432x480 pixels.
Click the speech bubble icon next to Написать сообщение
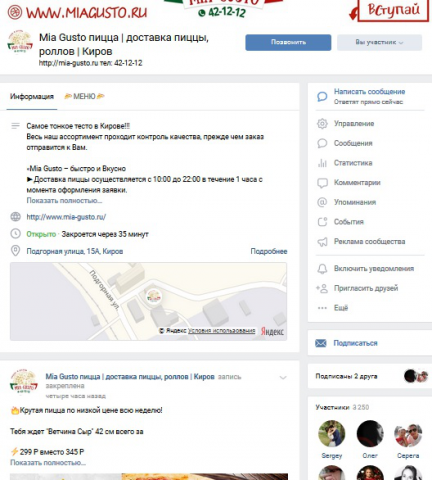point(322,97)
